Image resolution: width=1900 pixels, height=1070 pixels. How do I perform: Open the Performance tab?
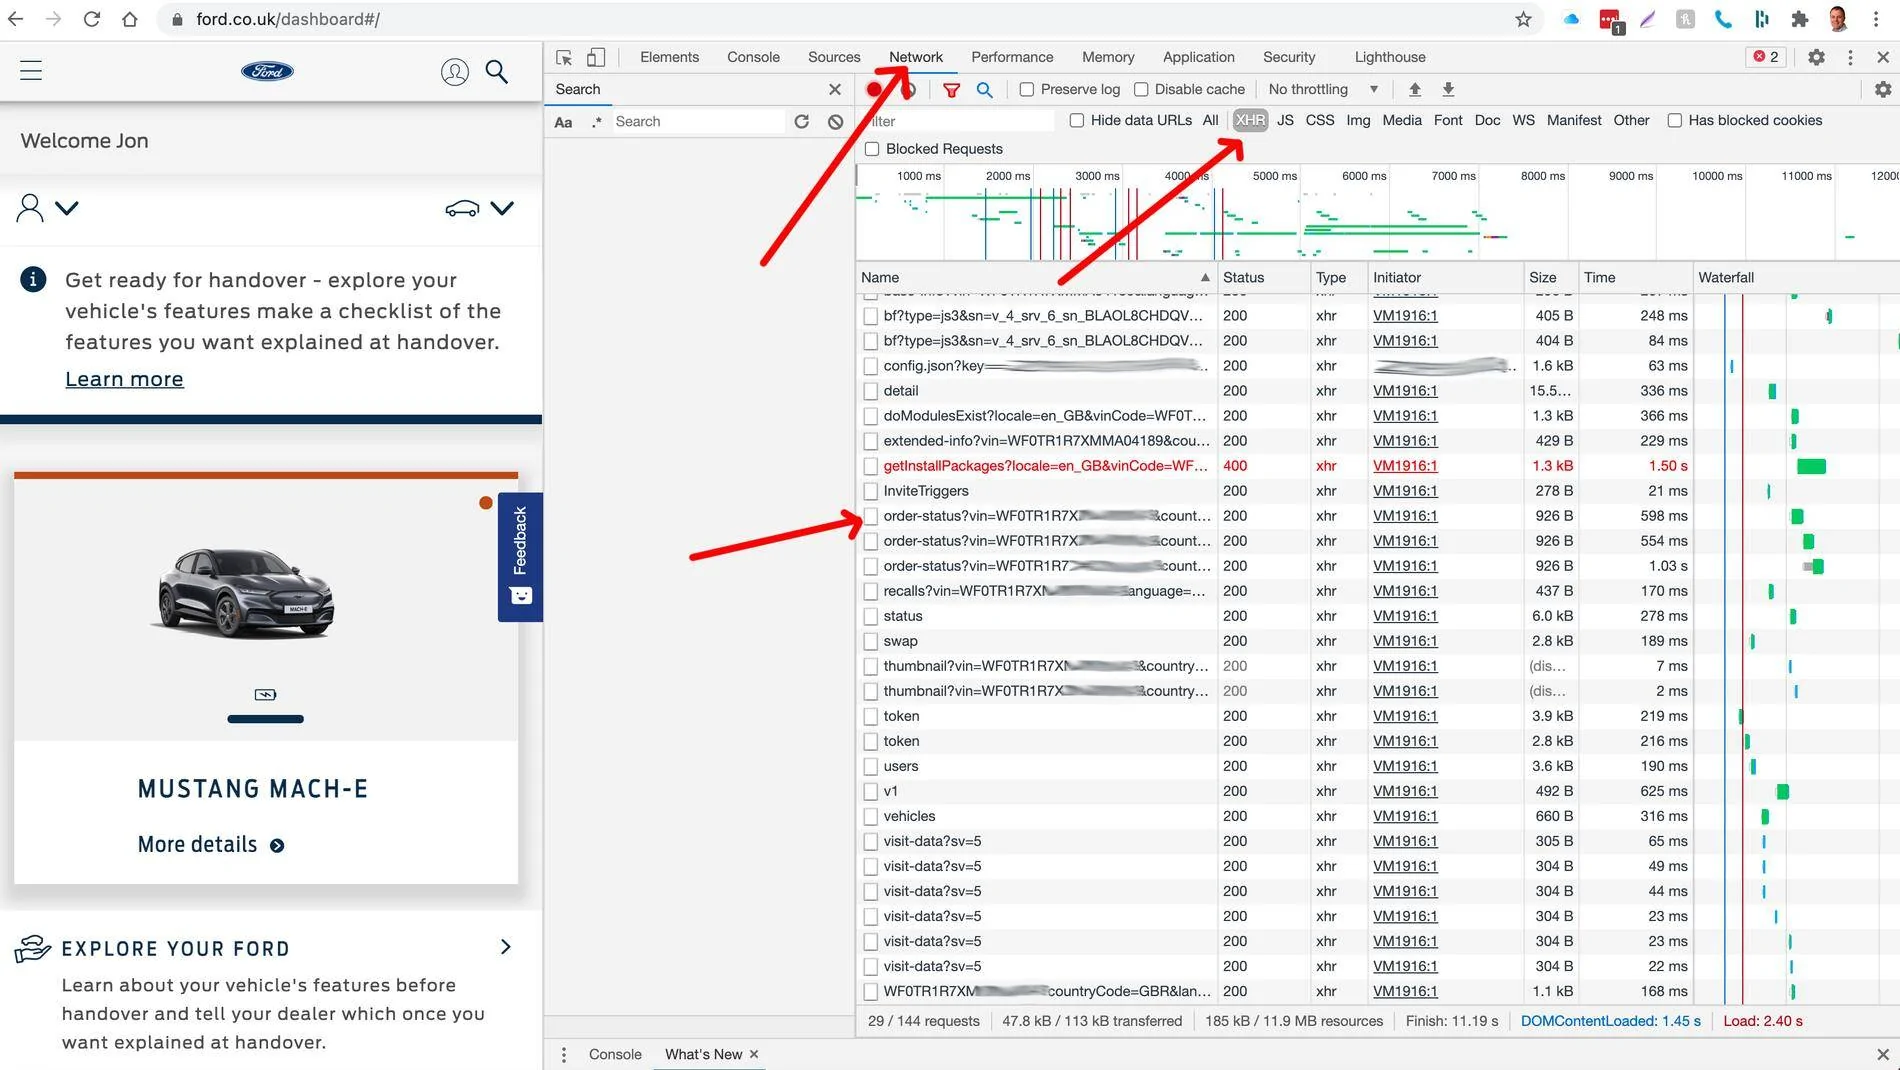1012,57
